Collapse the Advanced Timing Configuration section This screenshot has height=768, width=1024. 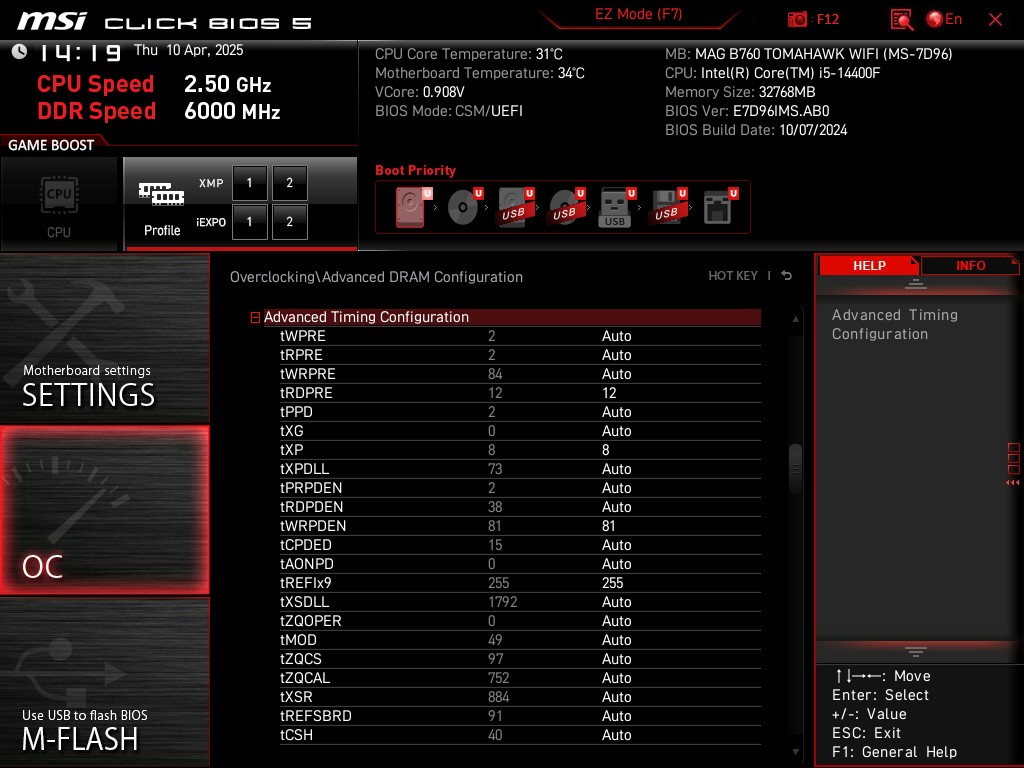(255, 317)
